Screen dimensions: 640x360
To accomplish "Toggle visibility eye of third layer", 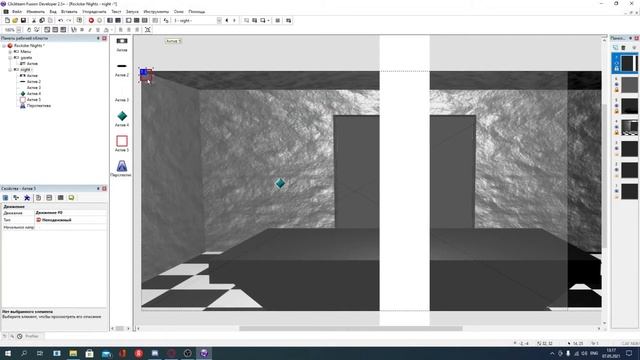I will [x=616, y=106].
